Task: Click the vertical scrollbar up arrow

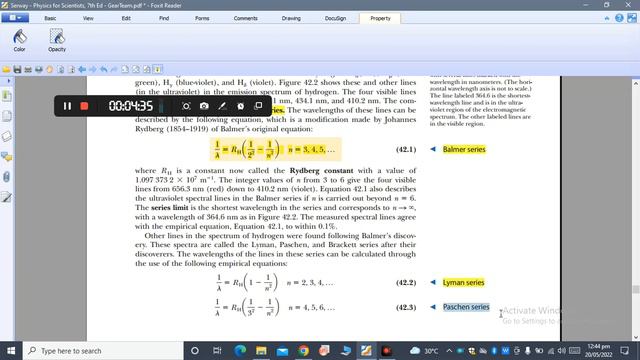Action: point(636,83)
